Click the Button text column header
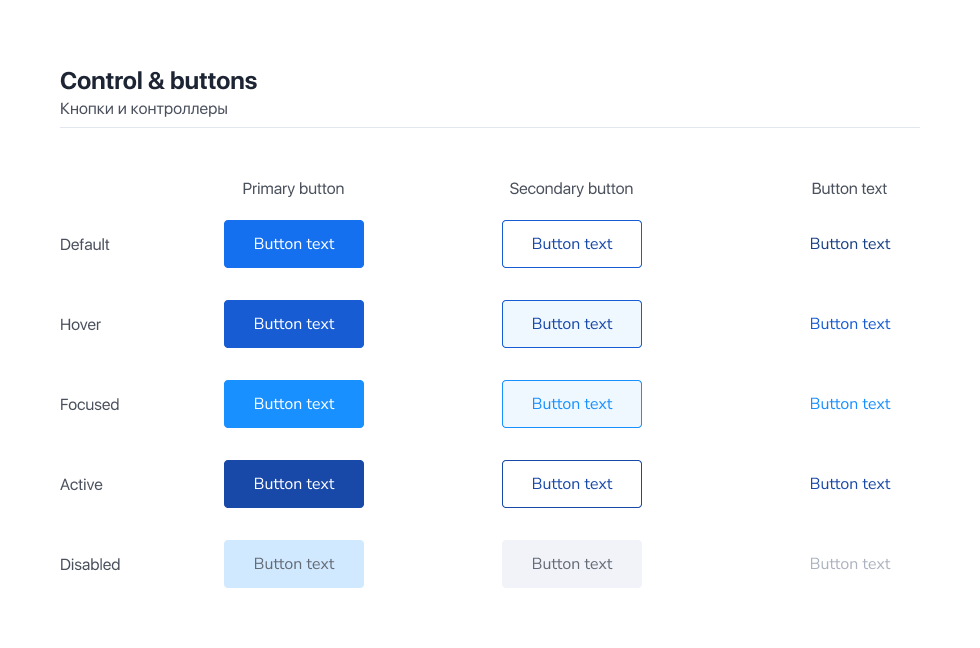 [x=849, y=189]
